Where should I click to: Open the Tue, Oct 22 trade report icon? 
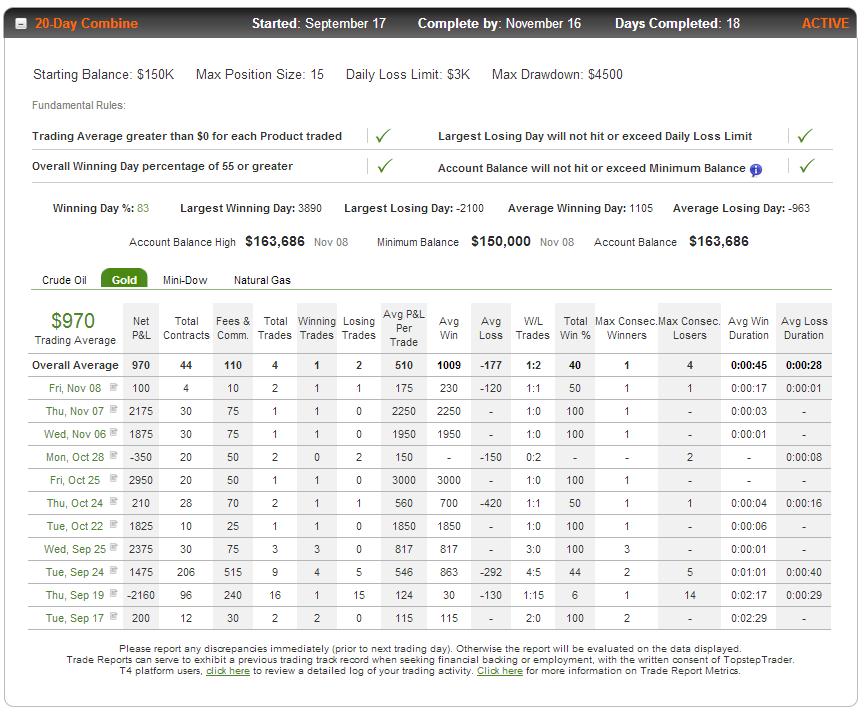113,525
